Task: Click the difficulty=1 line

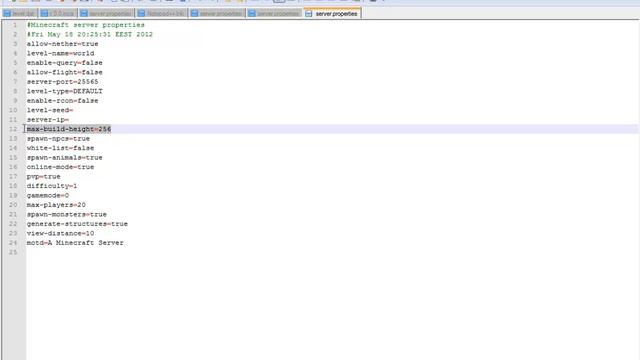Action: (52, 186)
